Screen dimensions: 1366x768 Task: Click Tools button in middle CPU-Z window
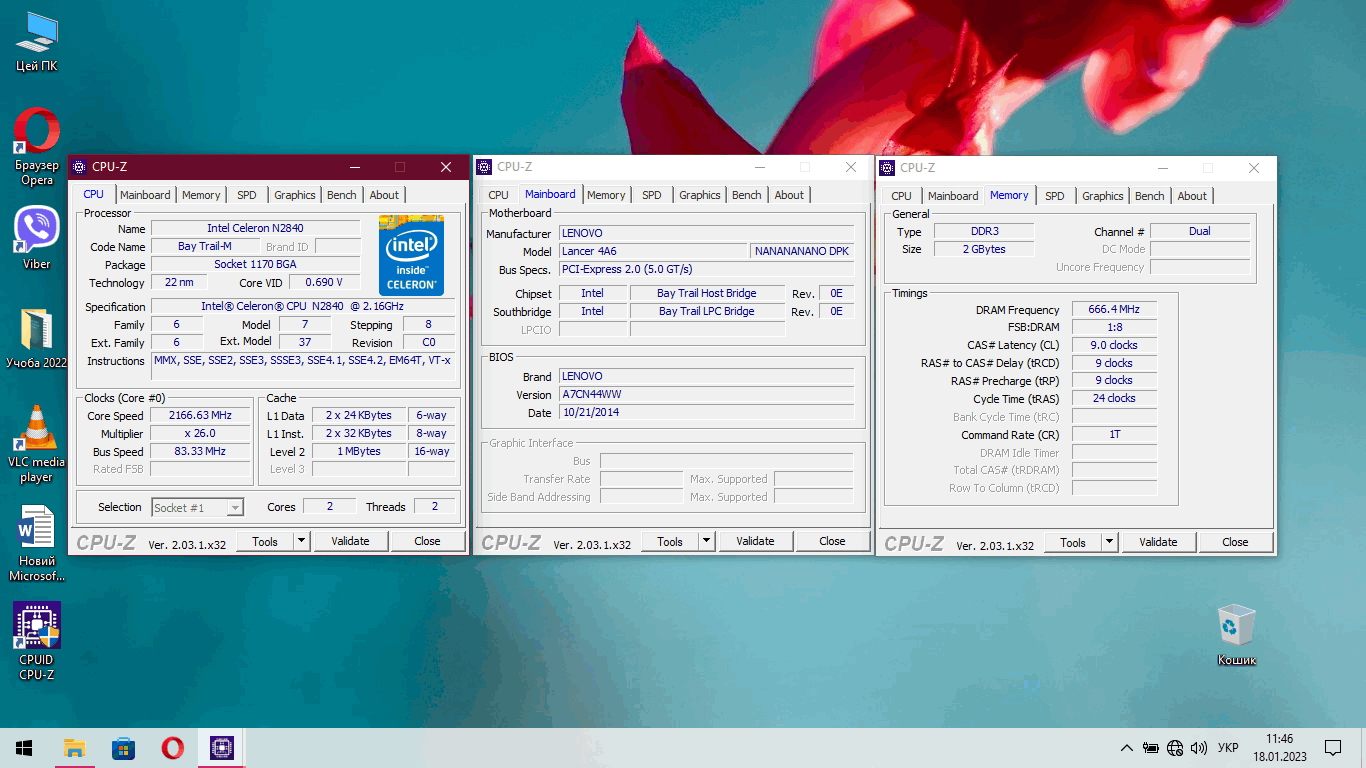pos(670,541)
